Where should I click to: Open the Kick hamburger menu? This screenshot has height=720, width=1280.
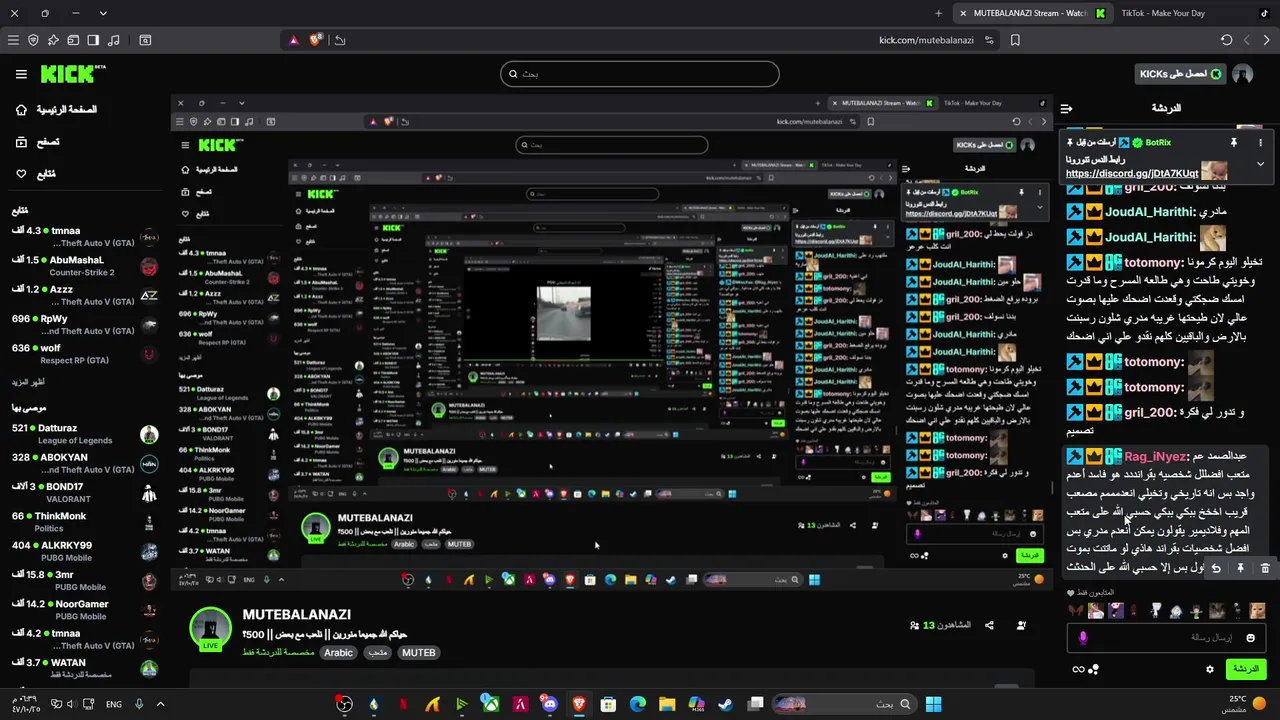point(21,74)
